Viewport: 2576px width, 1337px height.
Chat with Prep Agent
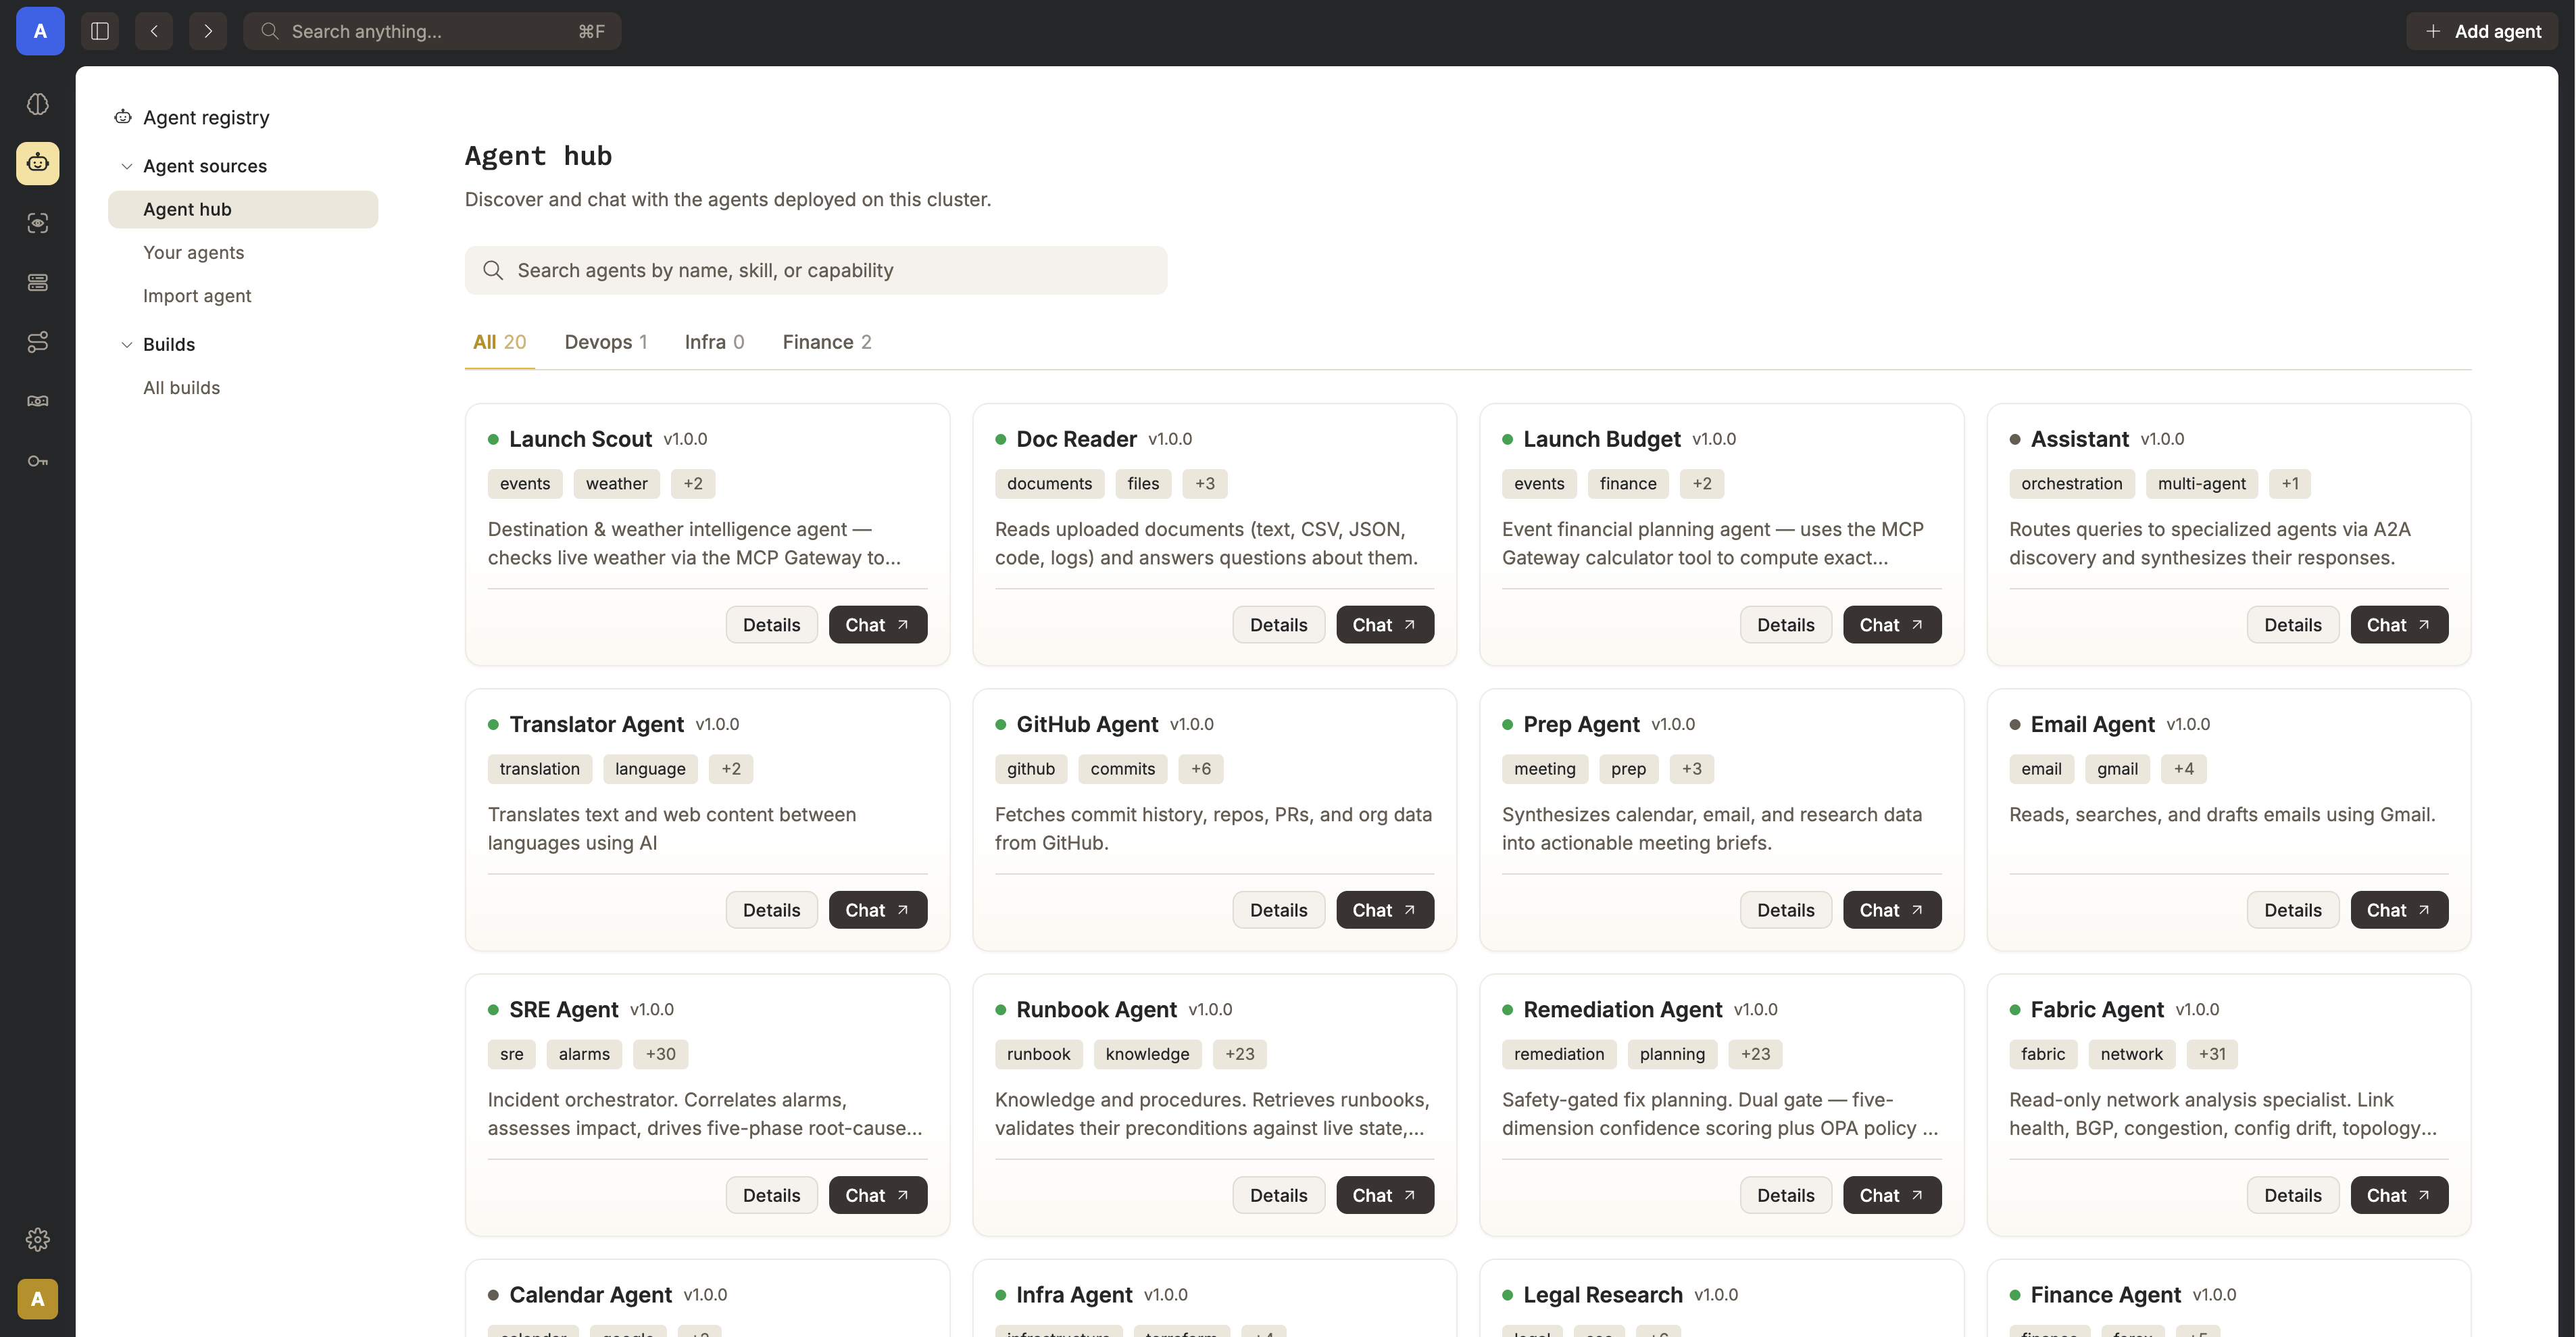coord(1892,910)
